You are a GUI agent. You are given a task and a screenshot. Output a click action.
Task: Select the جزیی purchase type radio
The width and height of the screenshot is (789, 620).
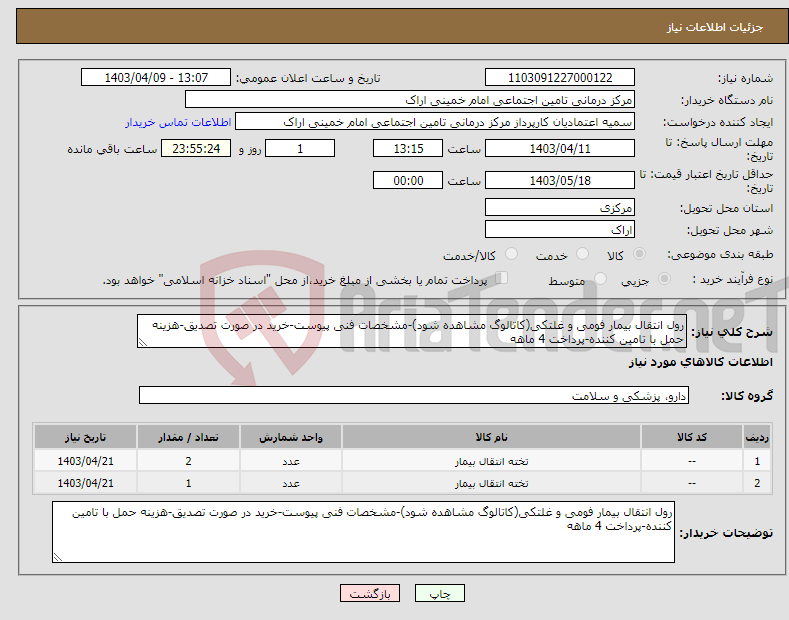[664, 278]
